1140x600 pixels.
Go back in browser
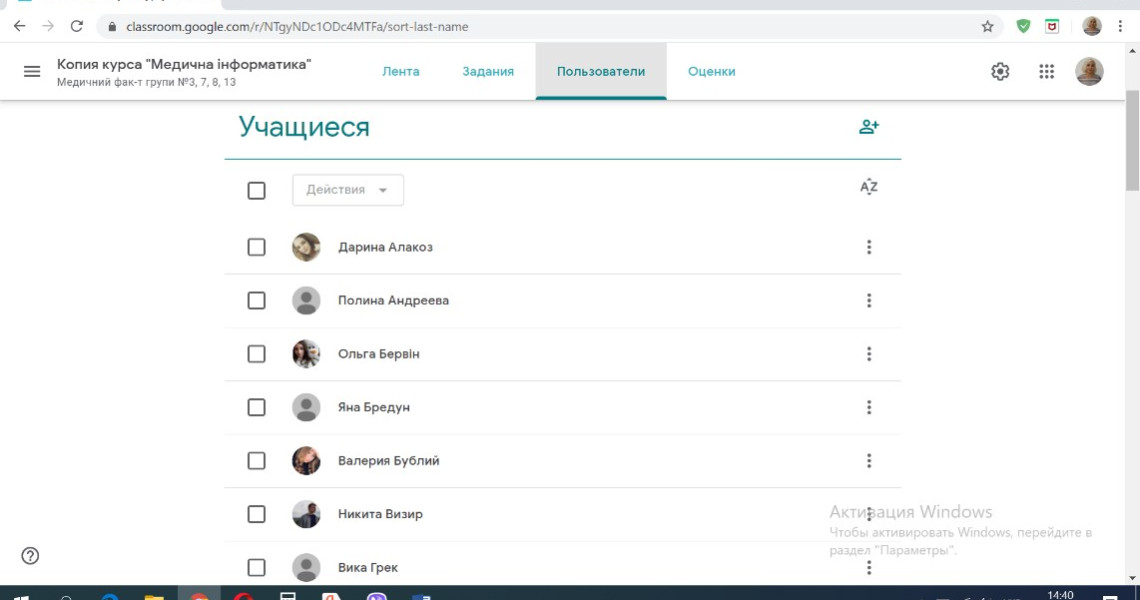[20, 26]
